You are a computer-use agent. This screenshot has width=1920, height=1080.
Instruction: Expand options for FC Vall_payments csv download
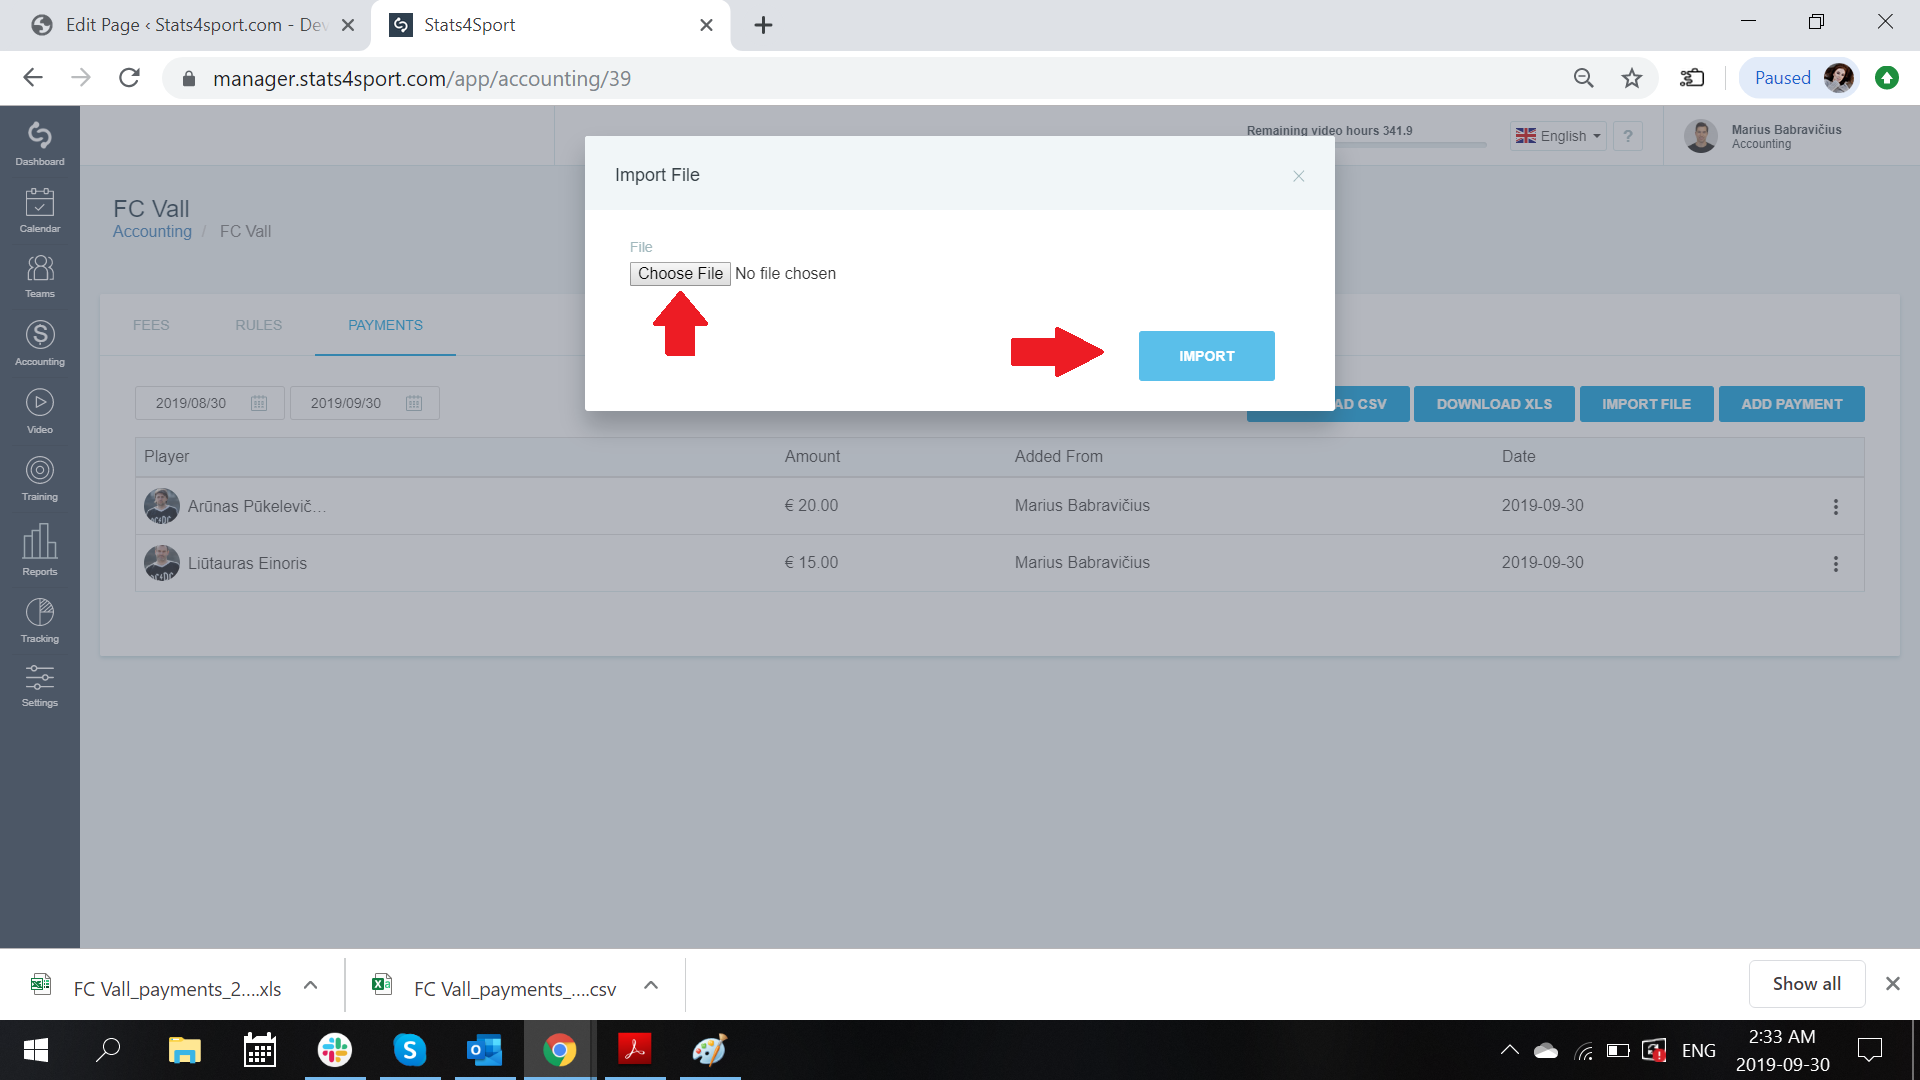click(651, 985)
